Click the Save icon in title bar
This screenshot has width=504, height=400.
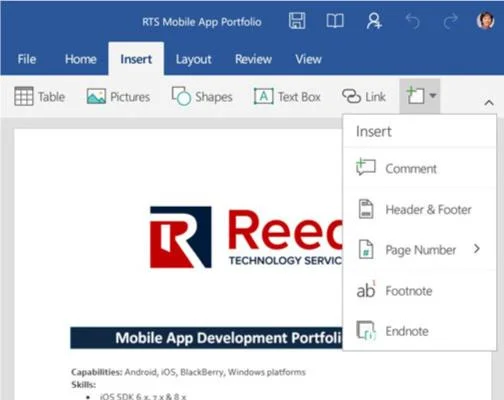coord(297,21)
